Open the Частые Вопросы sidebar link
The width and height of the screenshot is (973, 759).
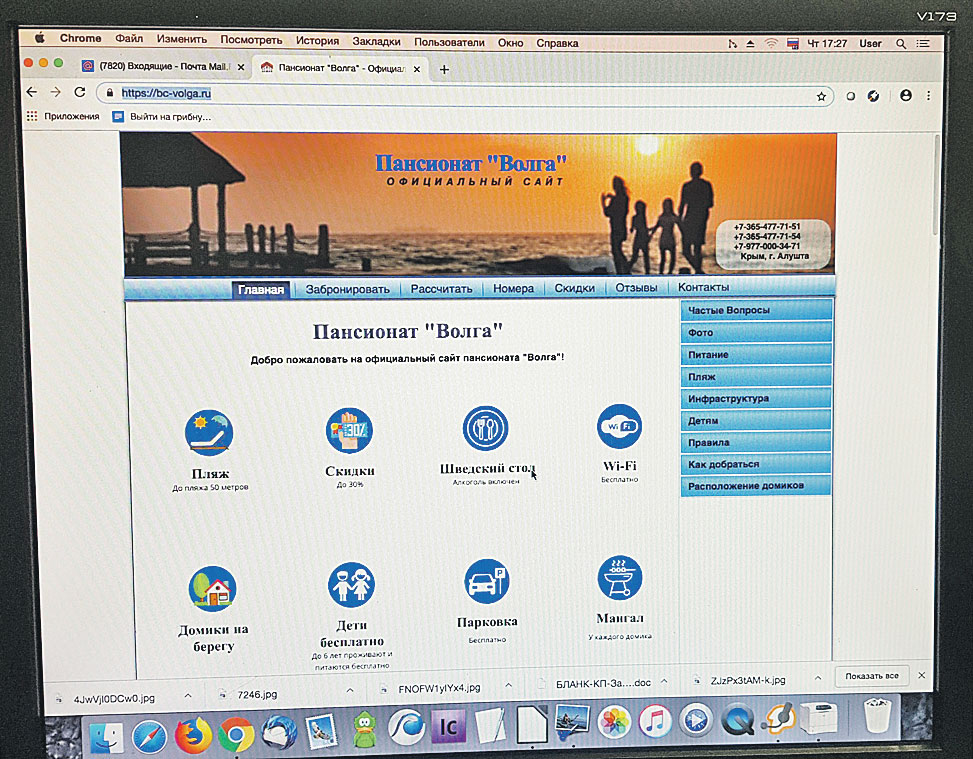[755, 311]
